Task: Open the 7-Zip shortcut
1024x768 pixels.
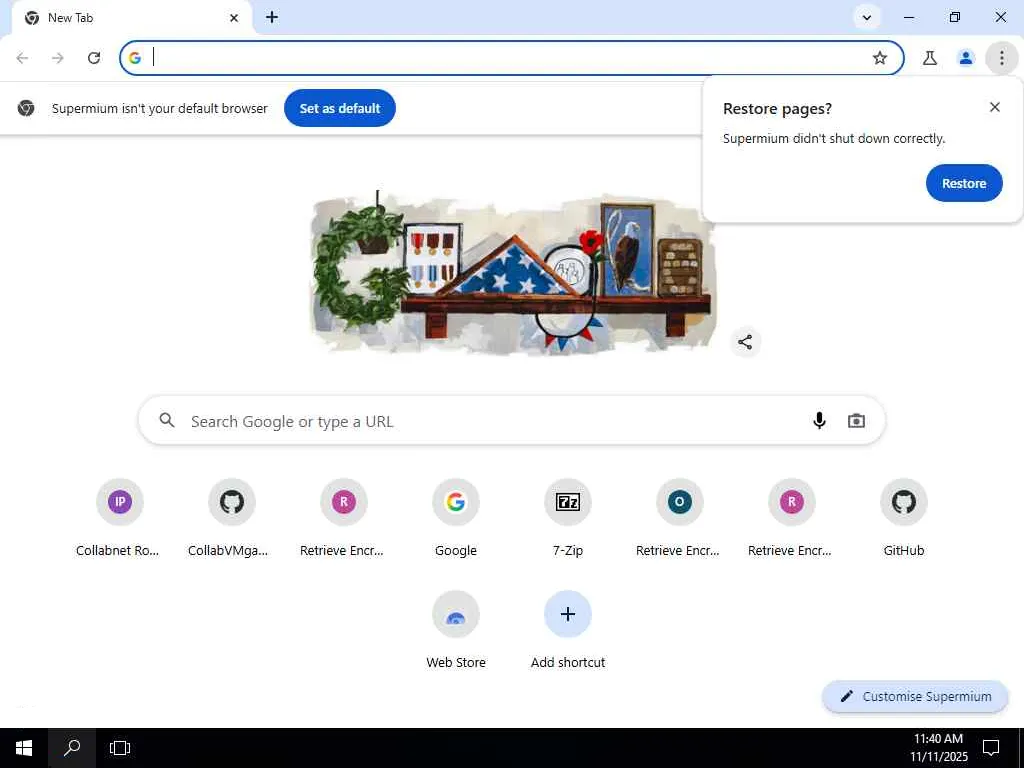Action: (x=568, y=519)
